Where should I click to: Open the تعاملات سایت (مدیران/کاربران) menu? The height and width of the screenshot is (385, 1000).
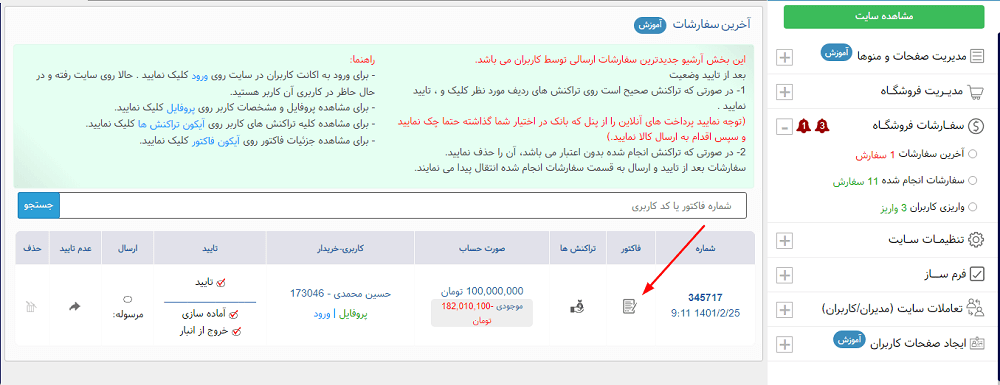892,309
